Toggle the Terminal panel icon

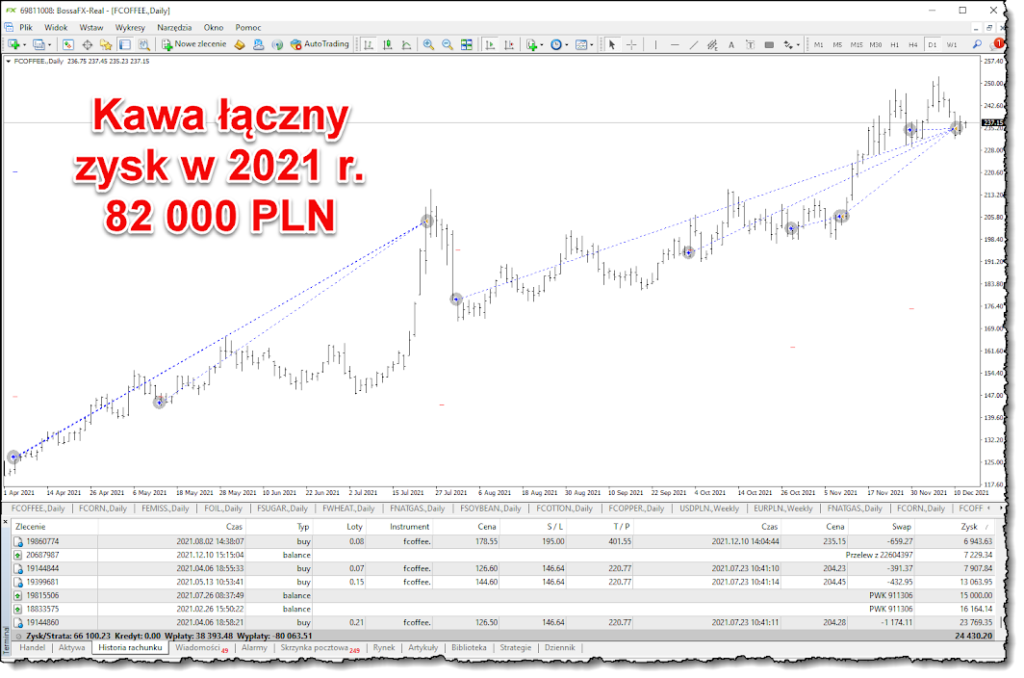click(125, 44)
